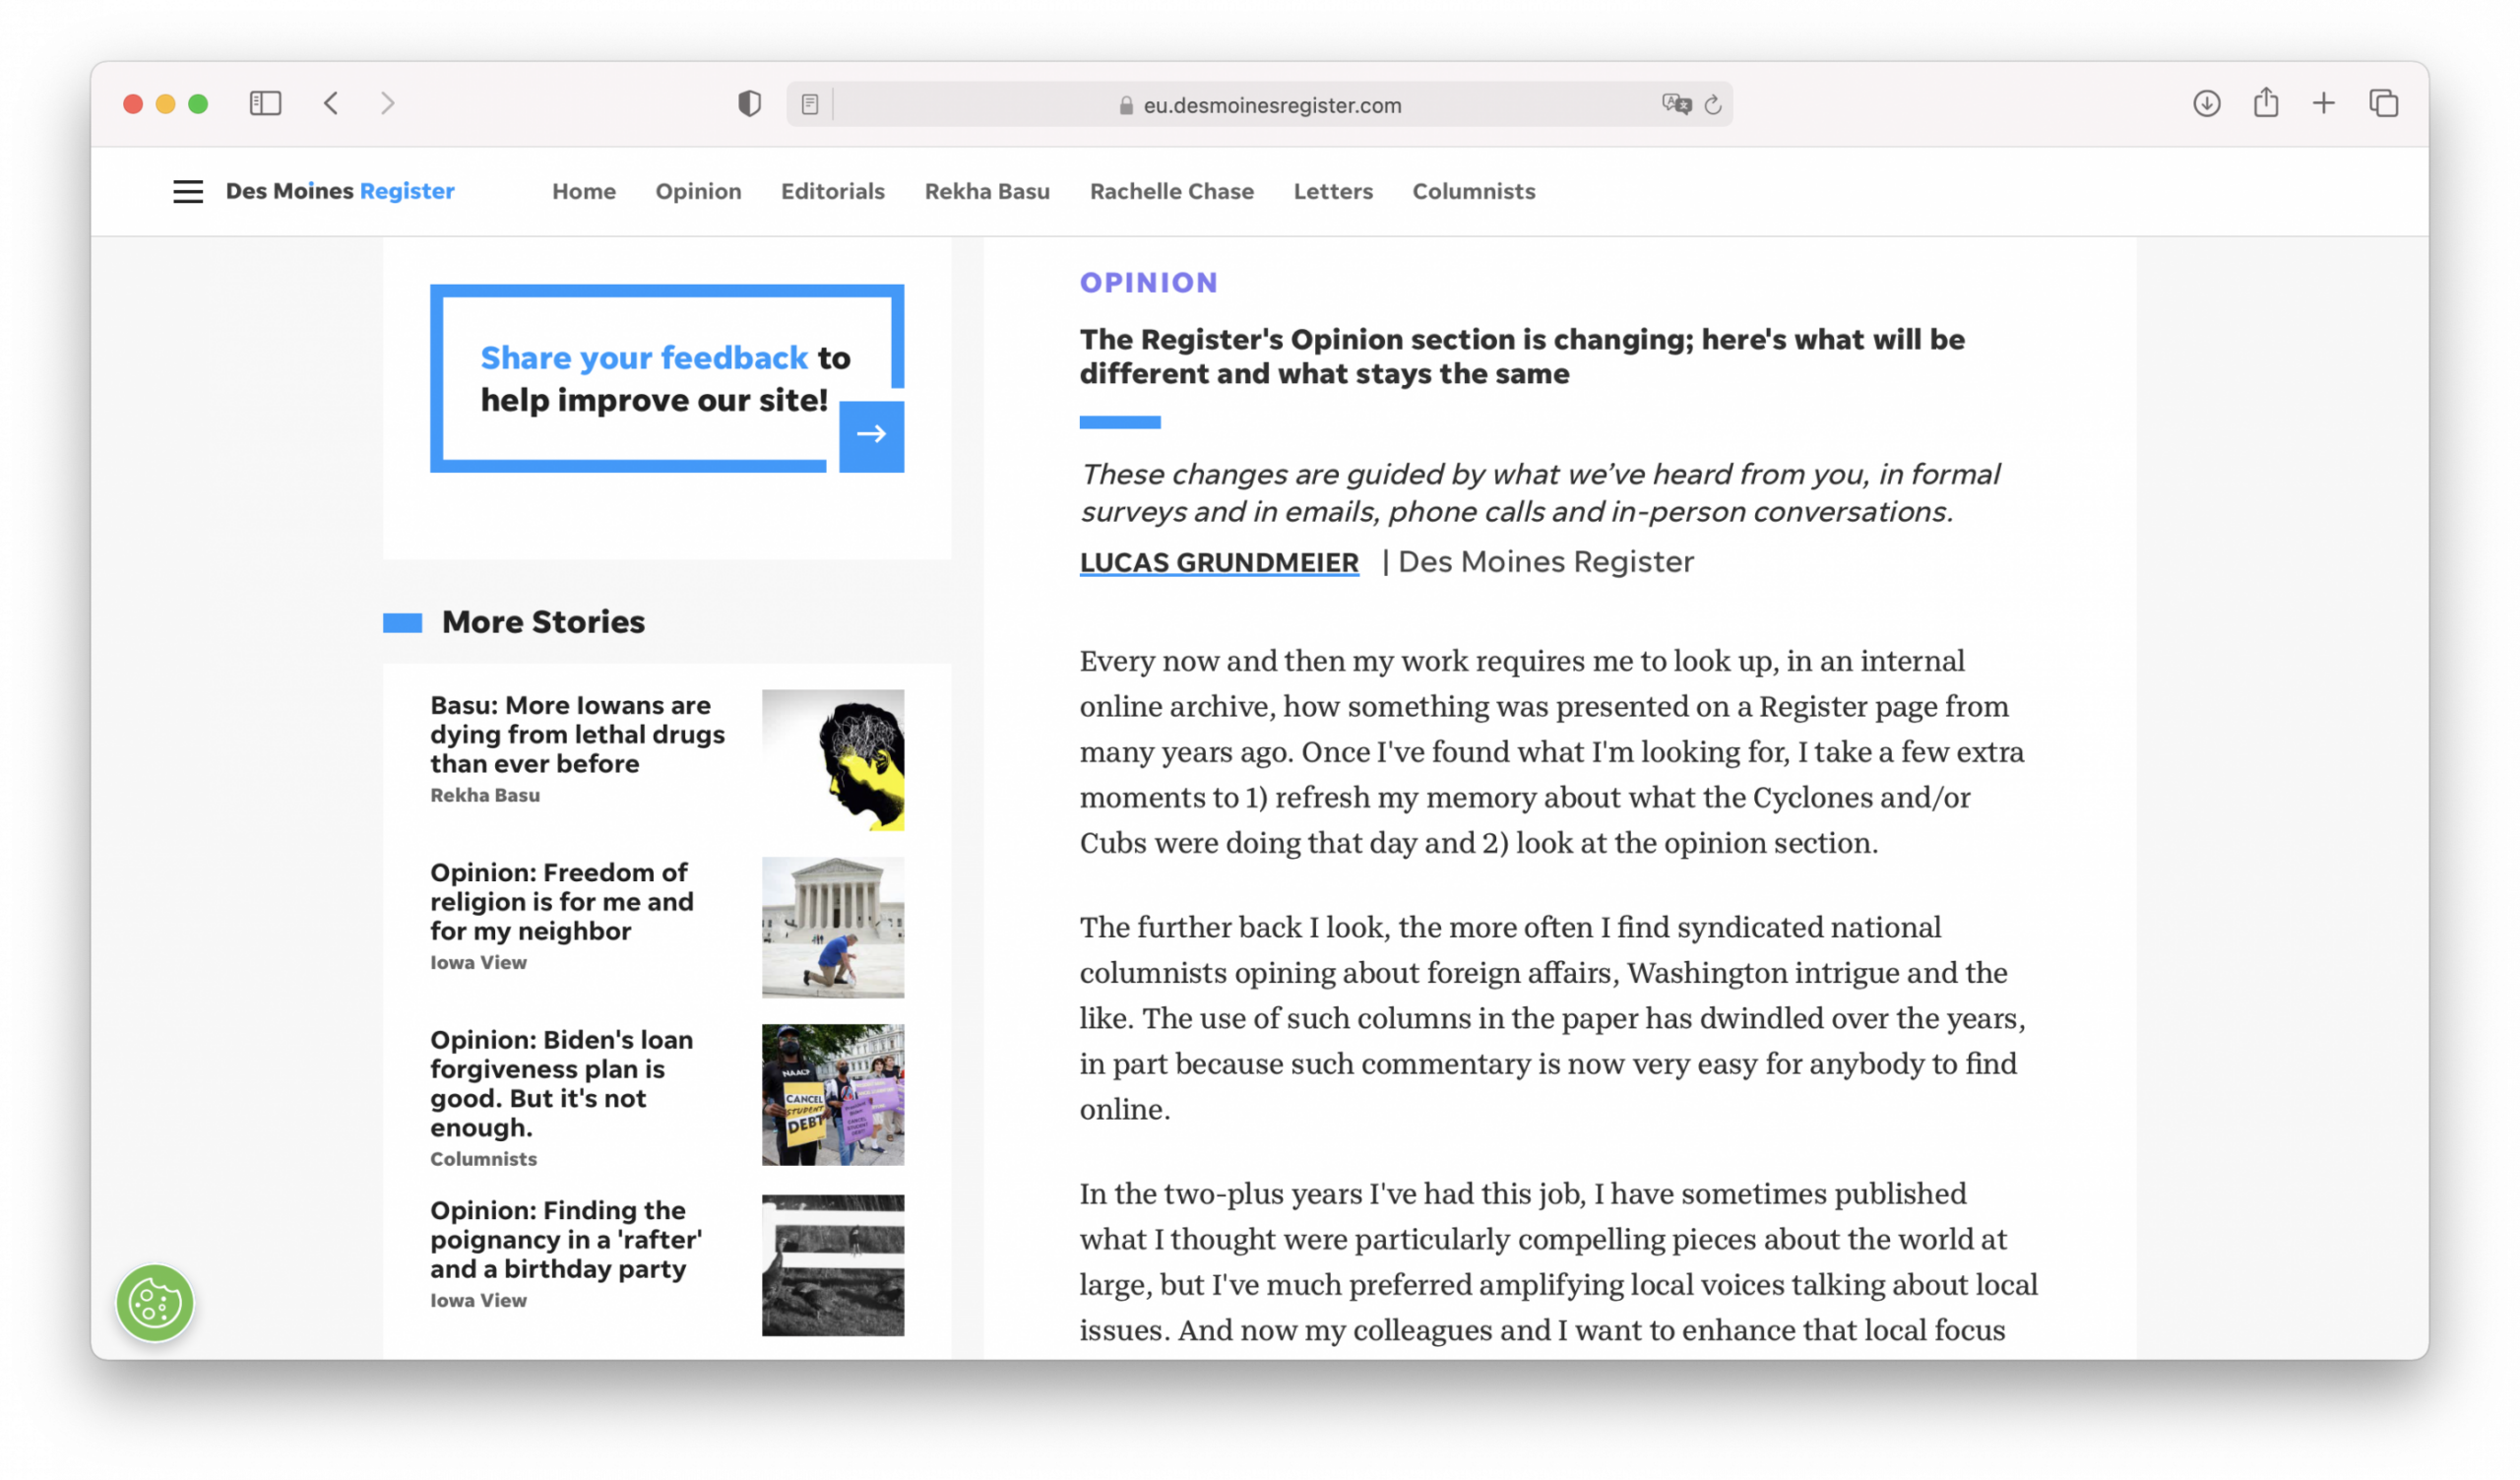The width and height of the screenshot is (2520, 1480).
Task: Open the Opinion nav item
Action: coord(698,191)
